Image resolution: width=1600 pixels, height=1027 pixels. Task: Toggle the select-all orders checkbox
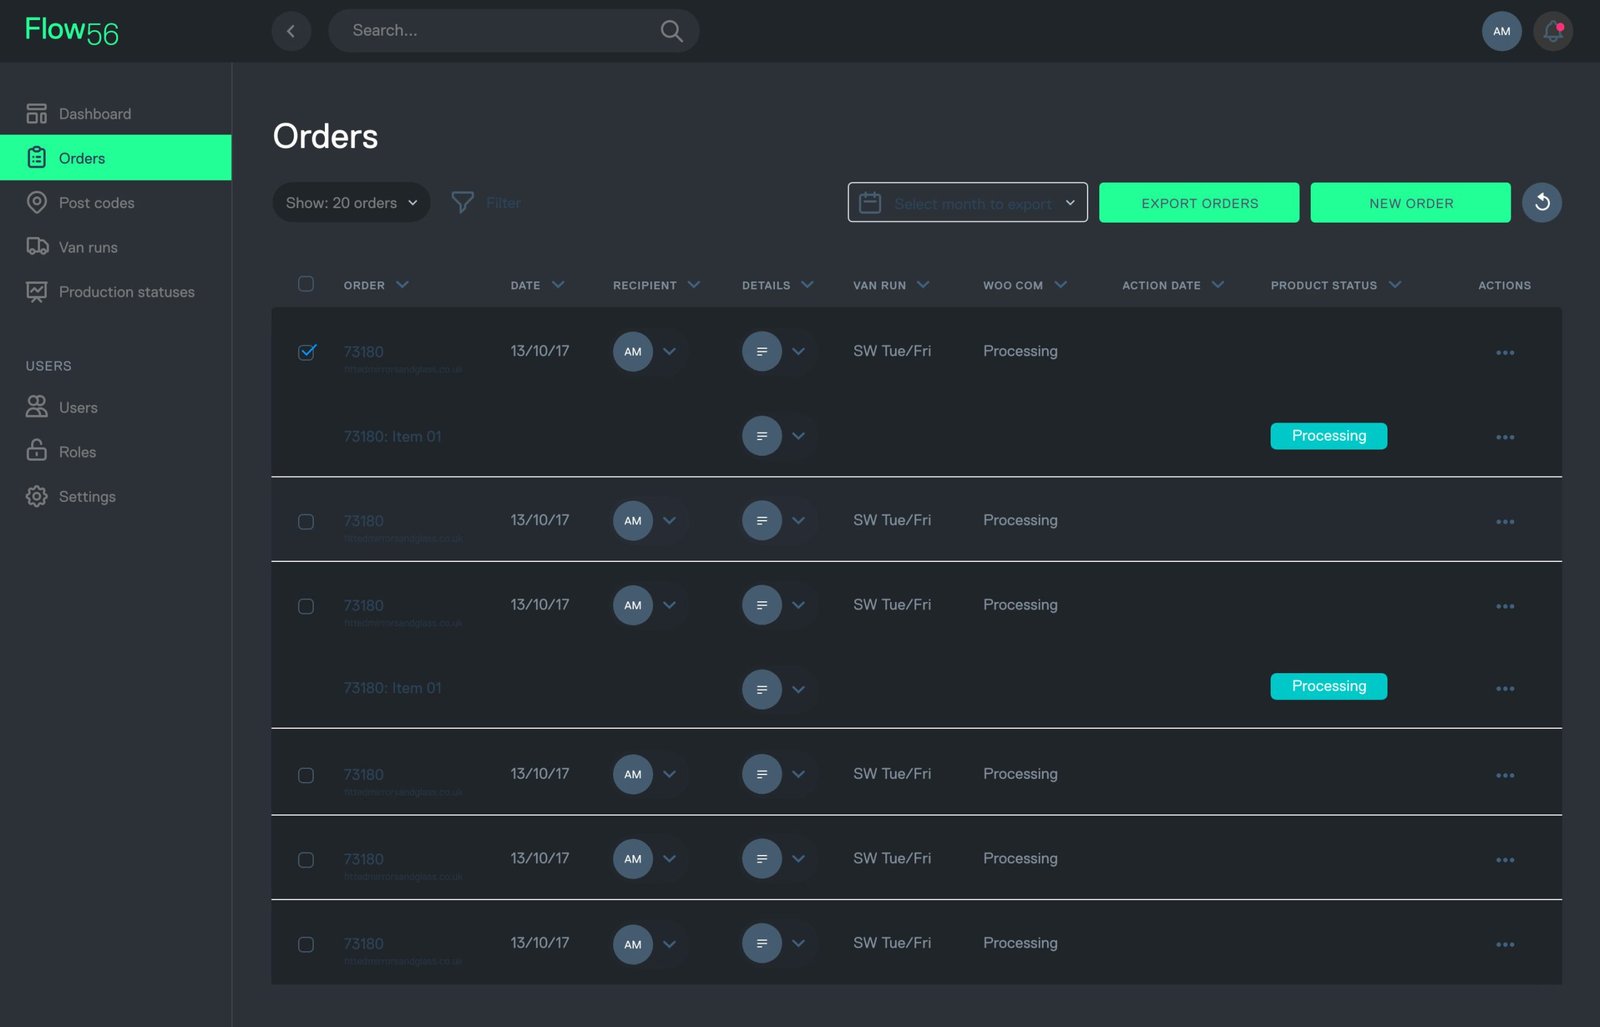click(x=306, y=284)
